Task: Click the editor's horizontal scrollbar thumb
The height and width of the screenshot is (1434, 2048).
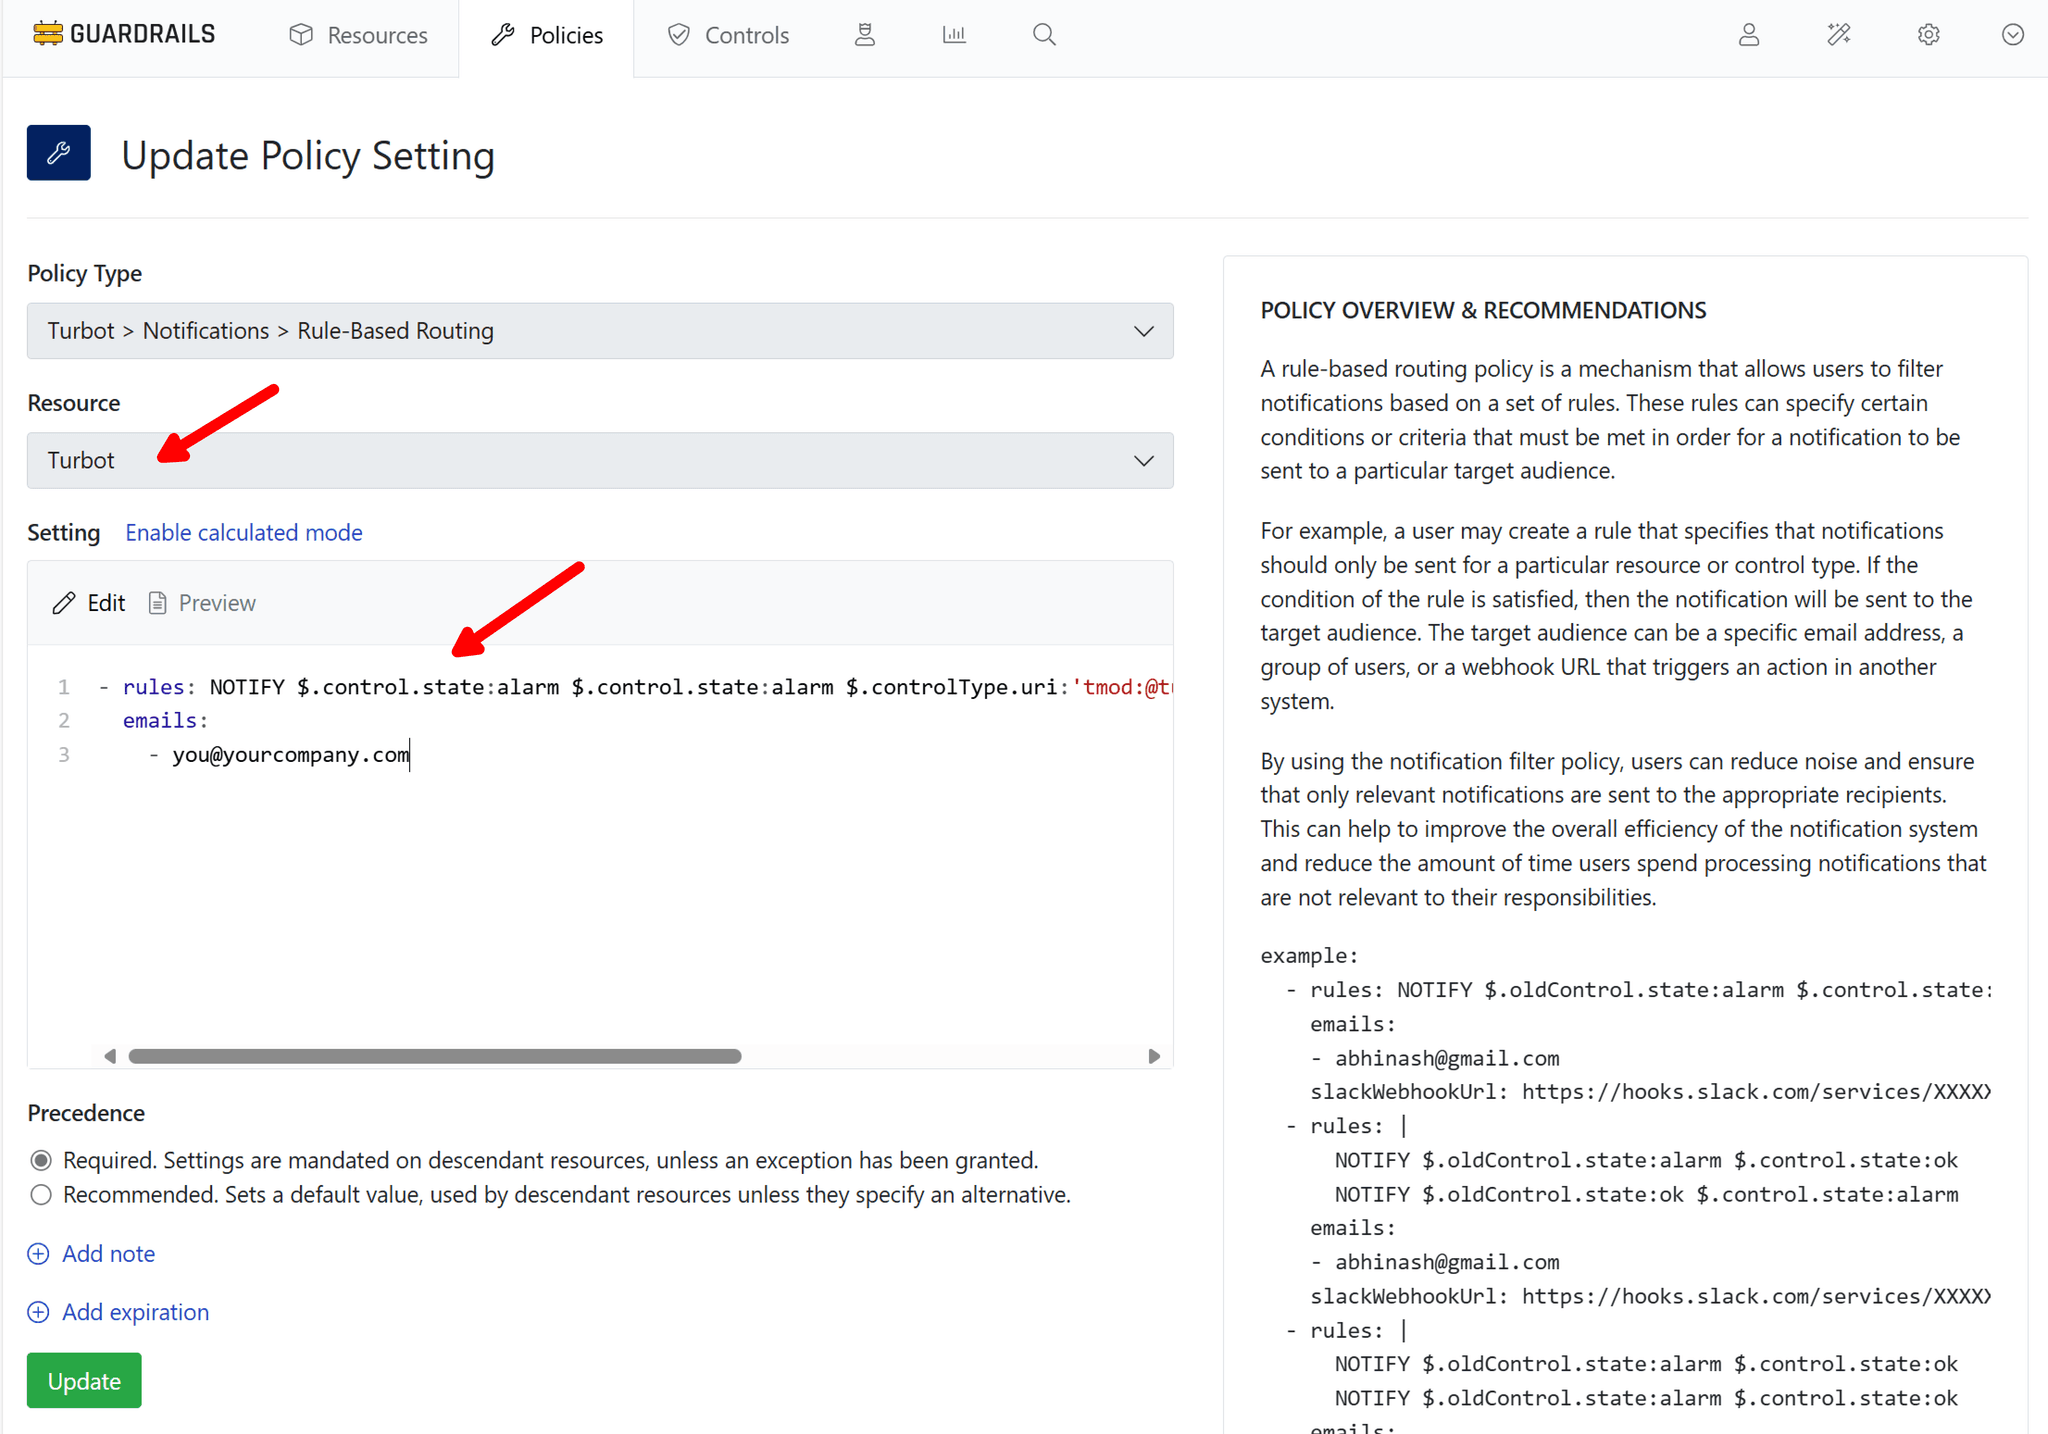Action: tap(435, 1057)
